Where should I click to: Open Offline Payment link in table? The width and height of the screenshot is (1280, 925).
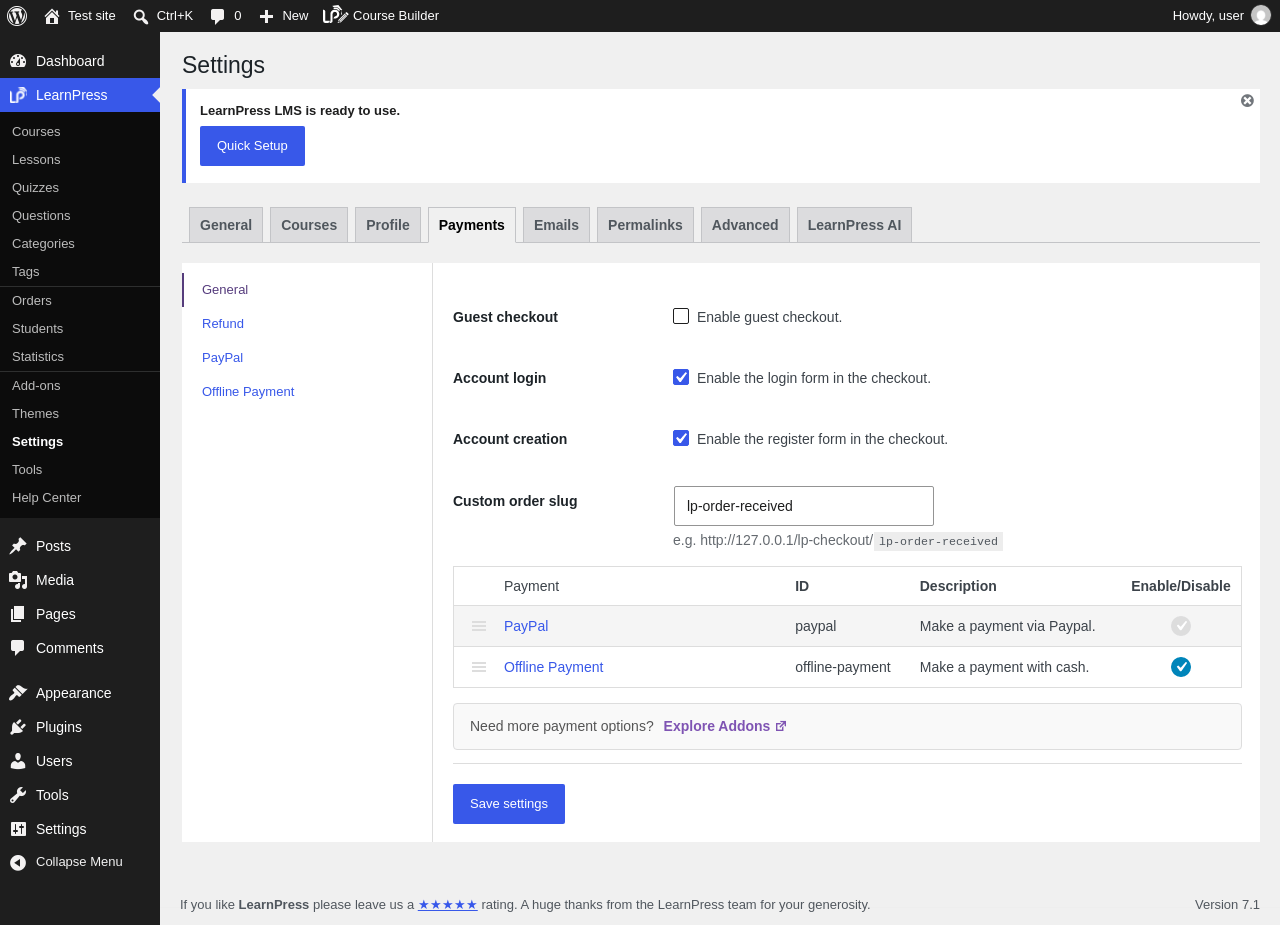[x=553, y=667]
